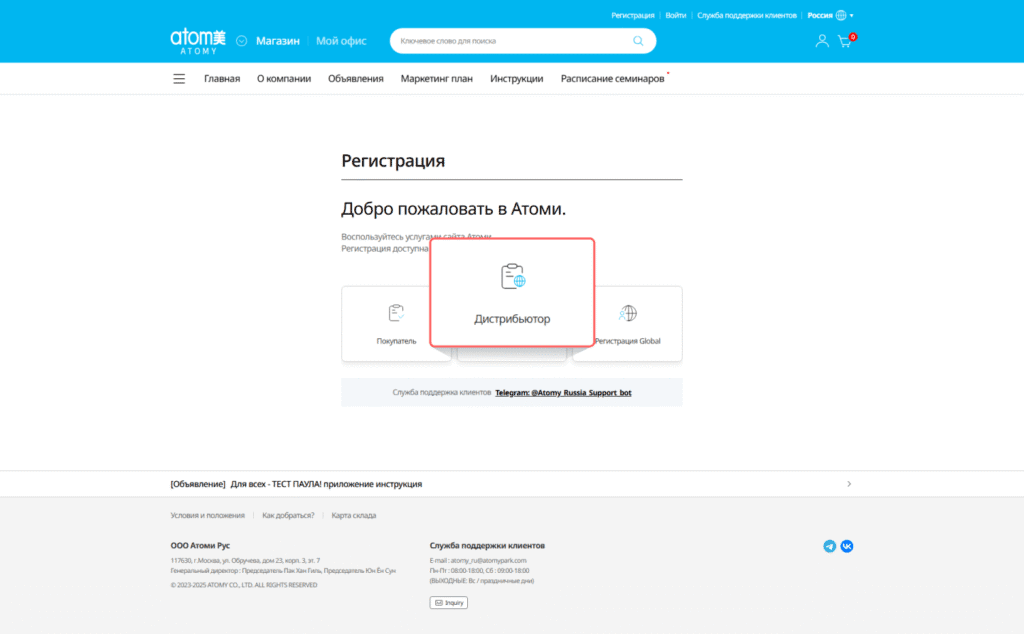
Task: Click the Войти link
Action: (676, 16)
